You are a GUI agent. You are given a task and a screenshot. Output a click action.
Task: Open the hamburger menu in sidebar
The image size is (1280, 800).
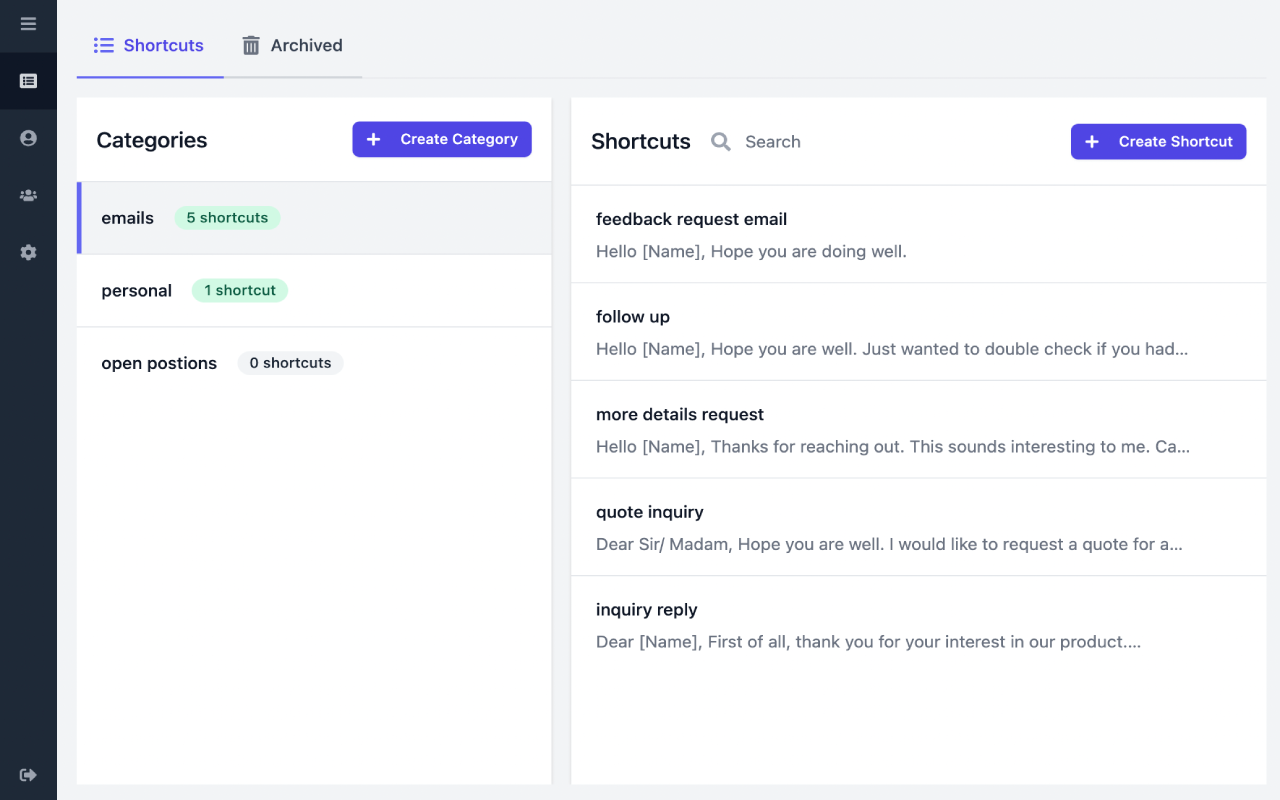pos(28,24)
